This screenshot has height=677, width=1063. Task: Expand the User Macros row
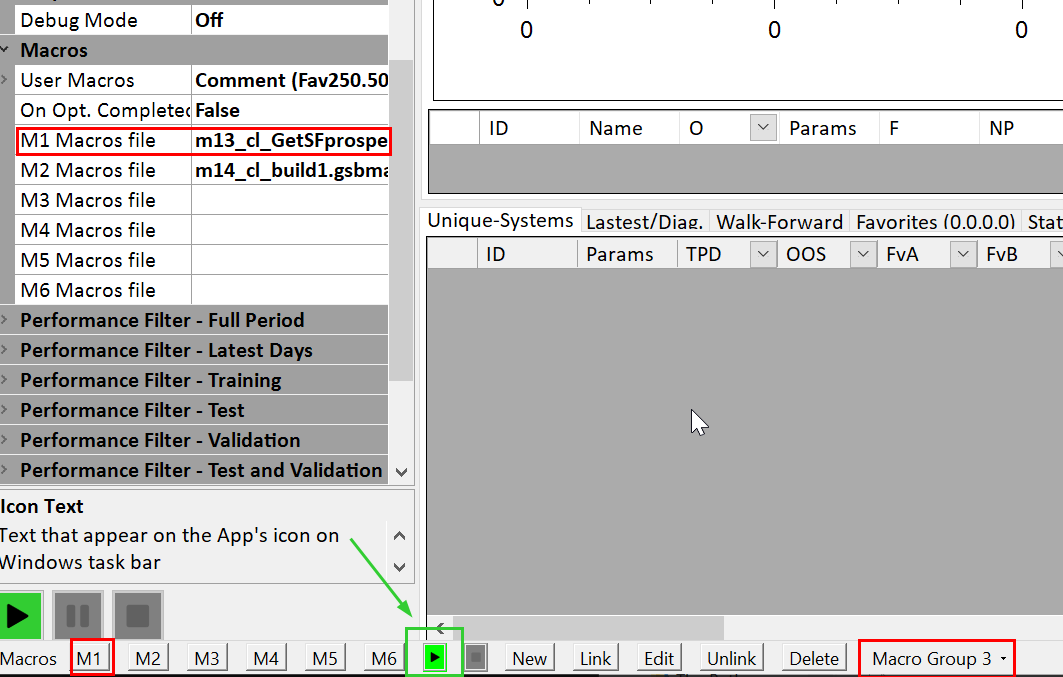pyautogui.click(x=6, y=80)
